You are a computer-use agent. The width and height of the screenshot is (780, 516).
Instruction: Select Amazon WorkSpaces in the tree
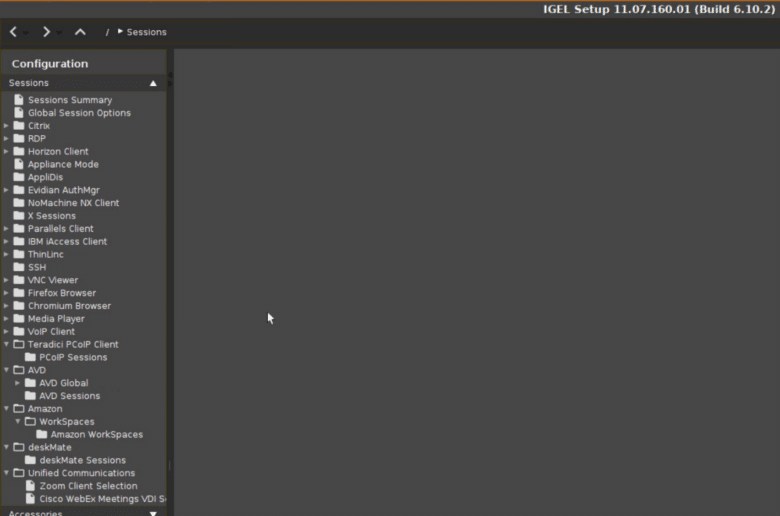click(97, 434)
